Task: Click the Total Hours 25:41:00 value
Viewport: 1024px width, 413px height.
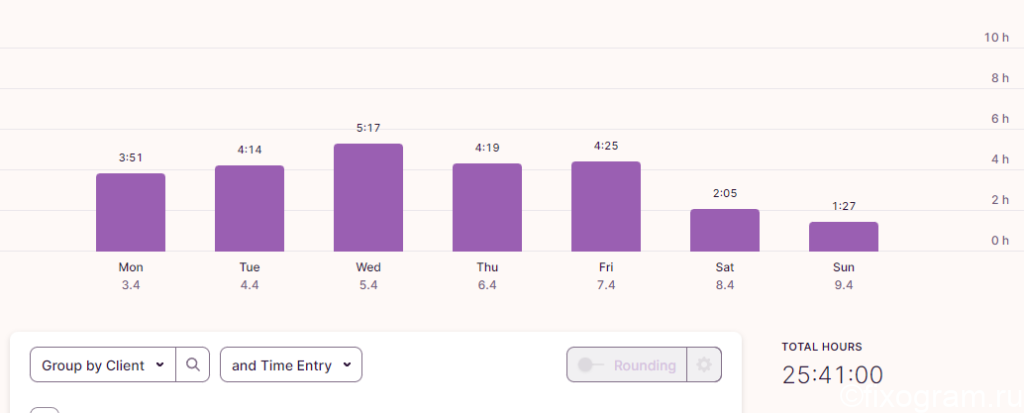Action: coord(833,375)
